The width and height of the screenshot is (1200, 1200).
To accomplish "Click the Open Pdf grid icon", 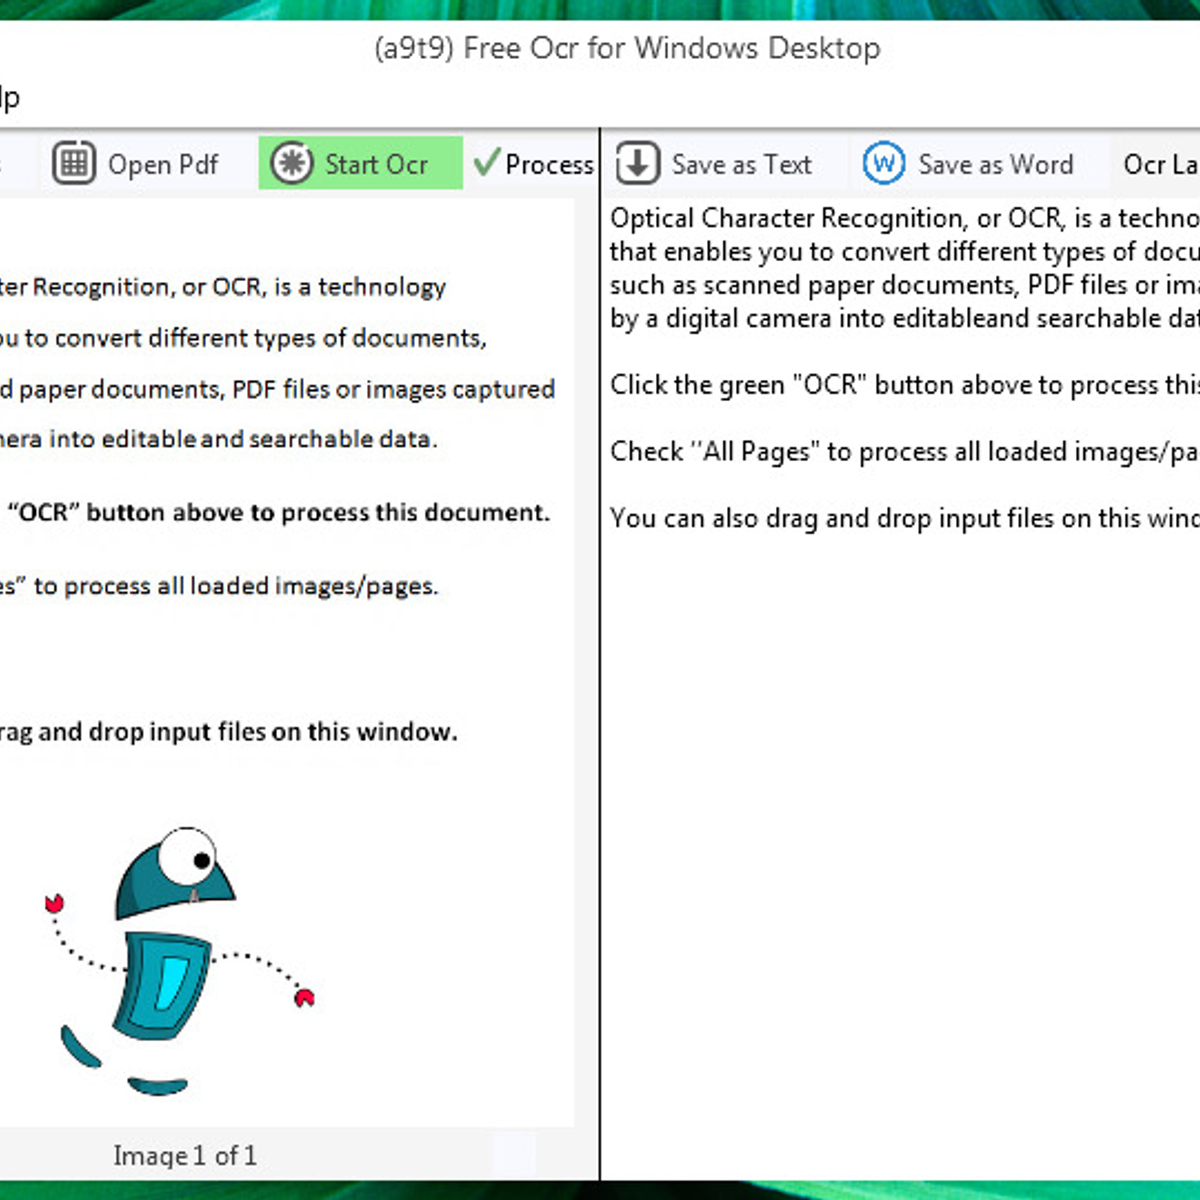I will 73,163.
